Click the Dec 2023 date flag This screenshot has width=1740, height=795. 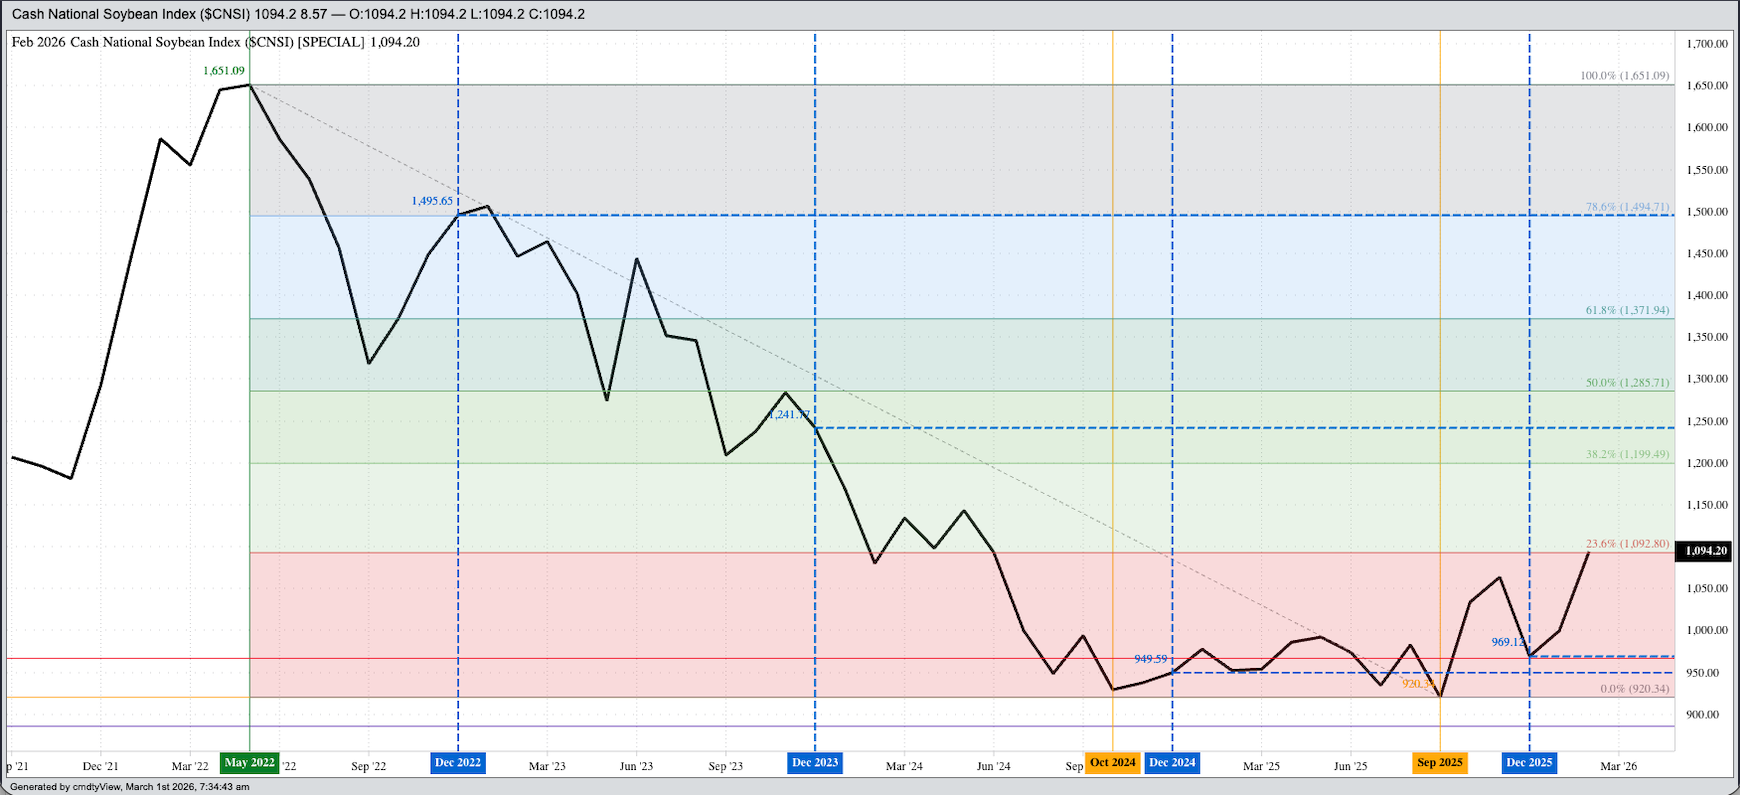[x=815, y=763]
